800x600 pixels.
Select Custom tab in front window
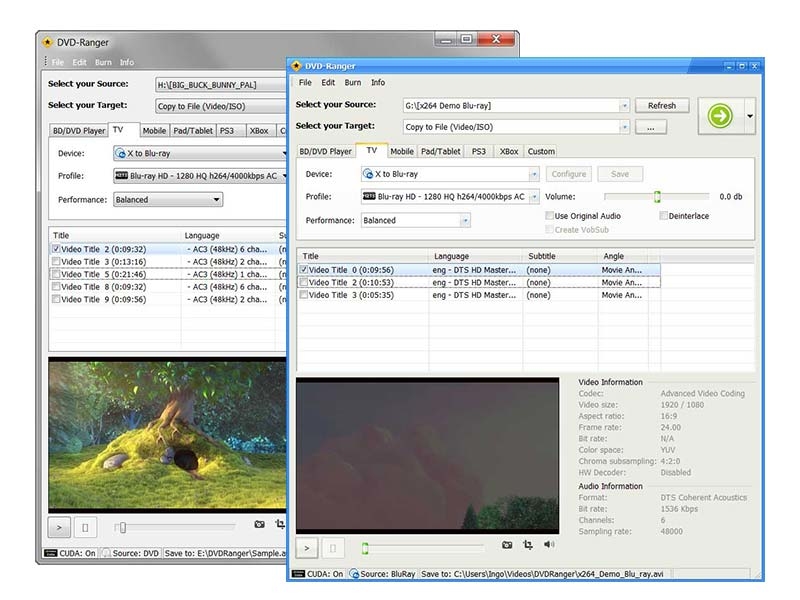(x=541, y=152)
